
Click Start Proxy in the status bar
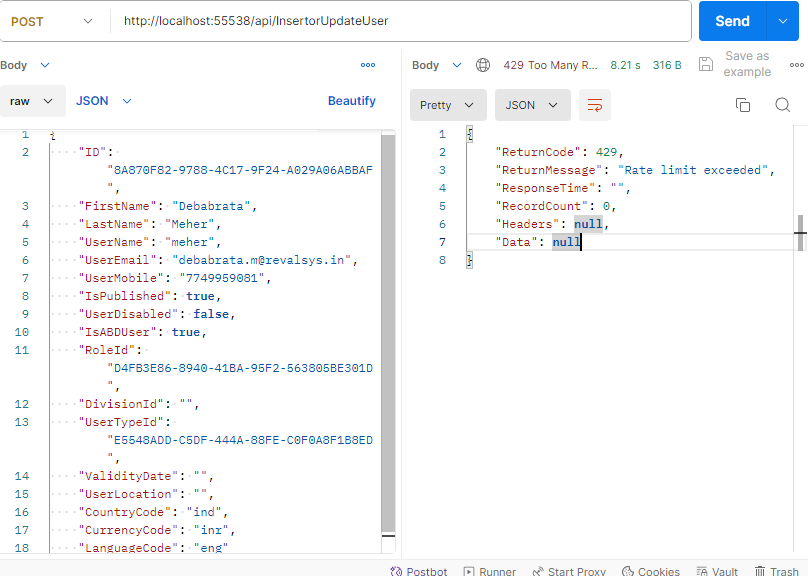click(x=569, y=571)
